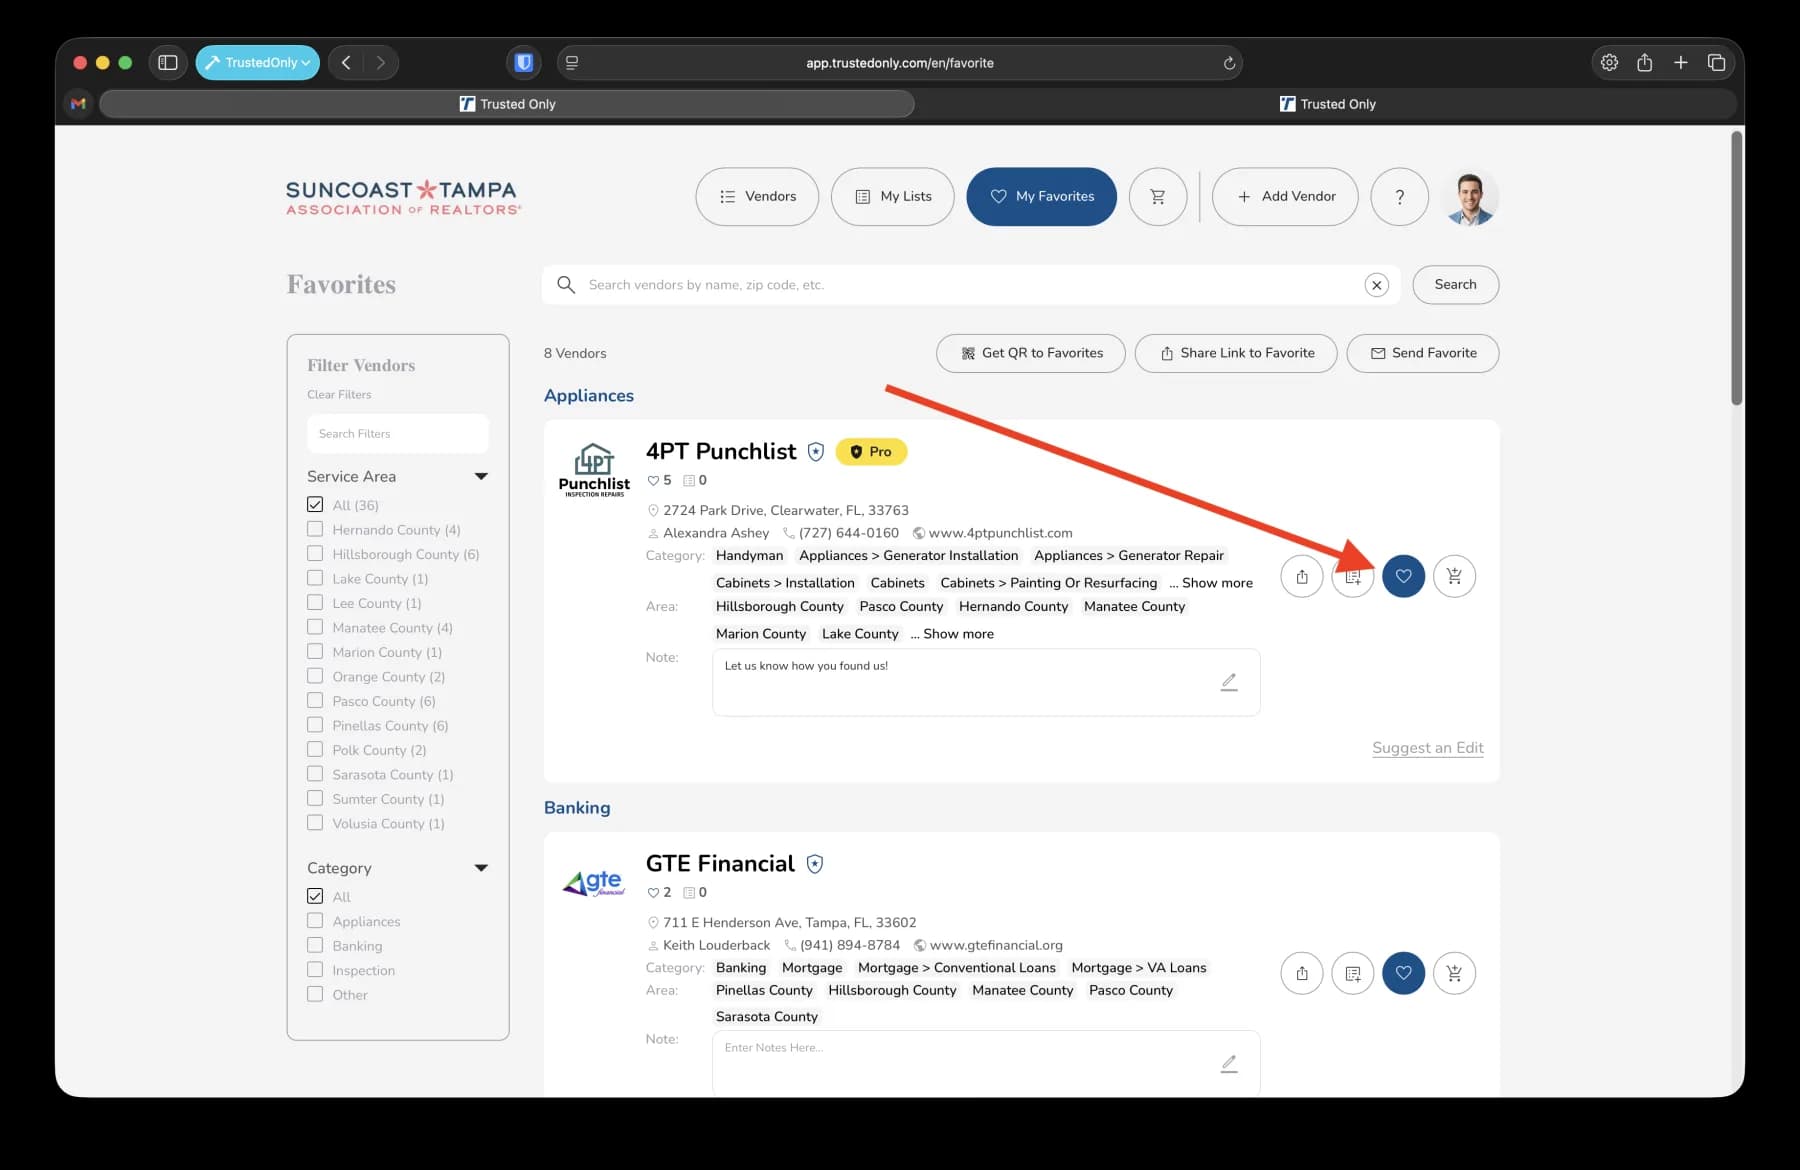
Task: Edit the 4PT Punchlist note
Action: coord(1229,682)
